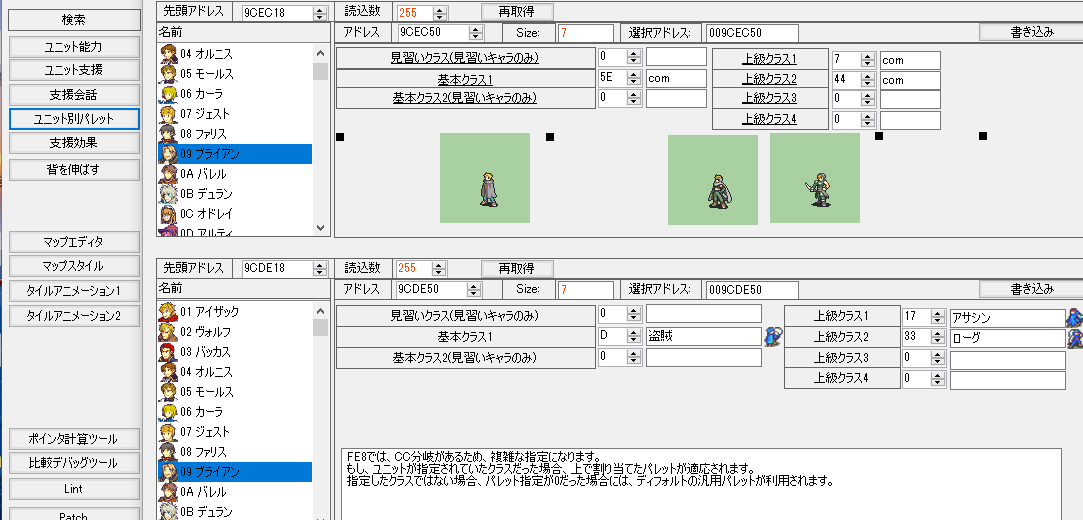Image resolution: width=1083 pixels, height=520 pixels.
Task: Step the 9CEC50 アドレス spinner
Action: (476, 32)
